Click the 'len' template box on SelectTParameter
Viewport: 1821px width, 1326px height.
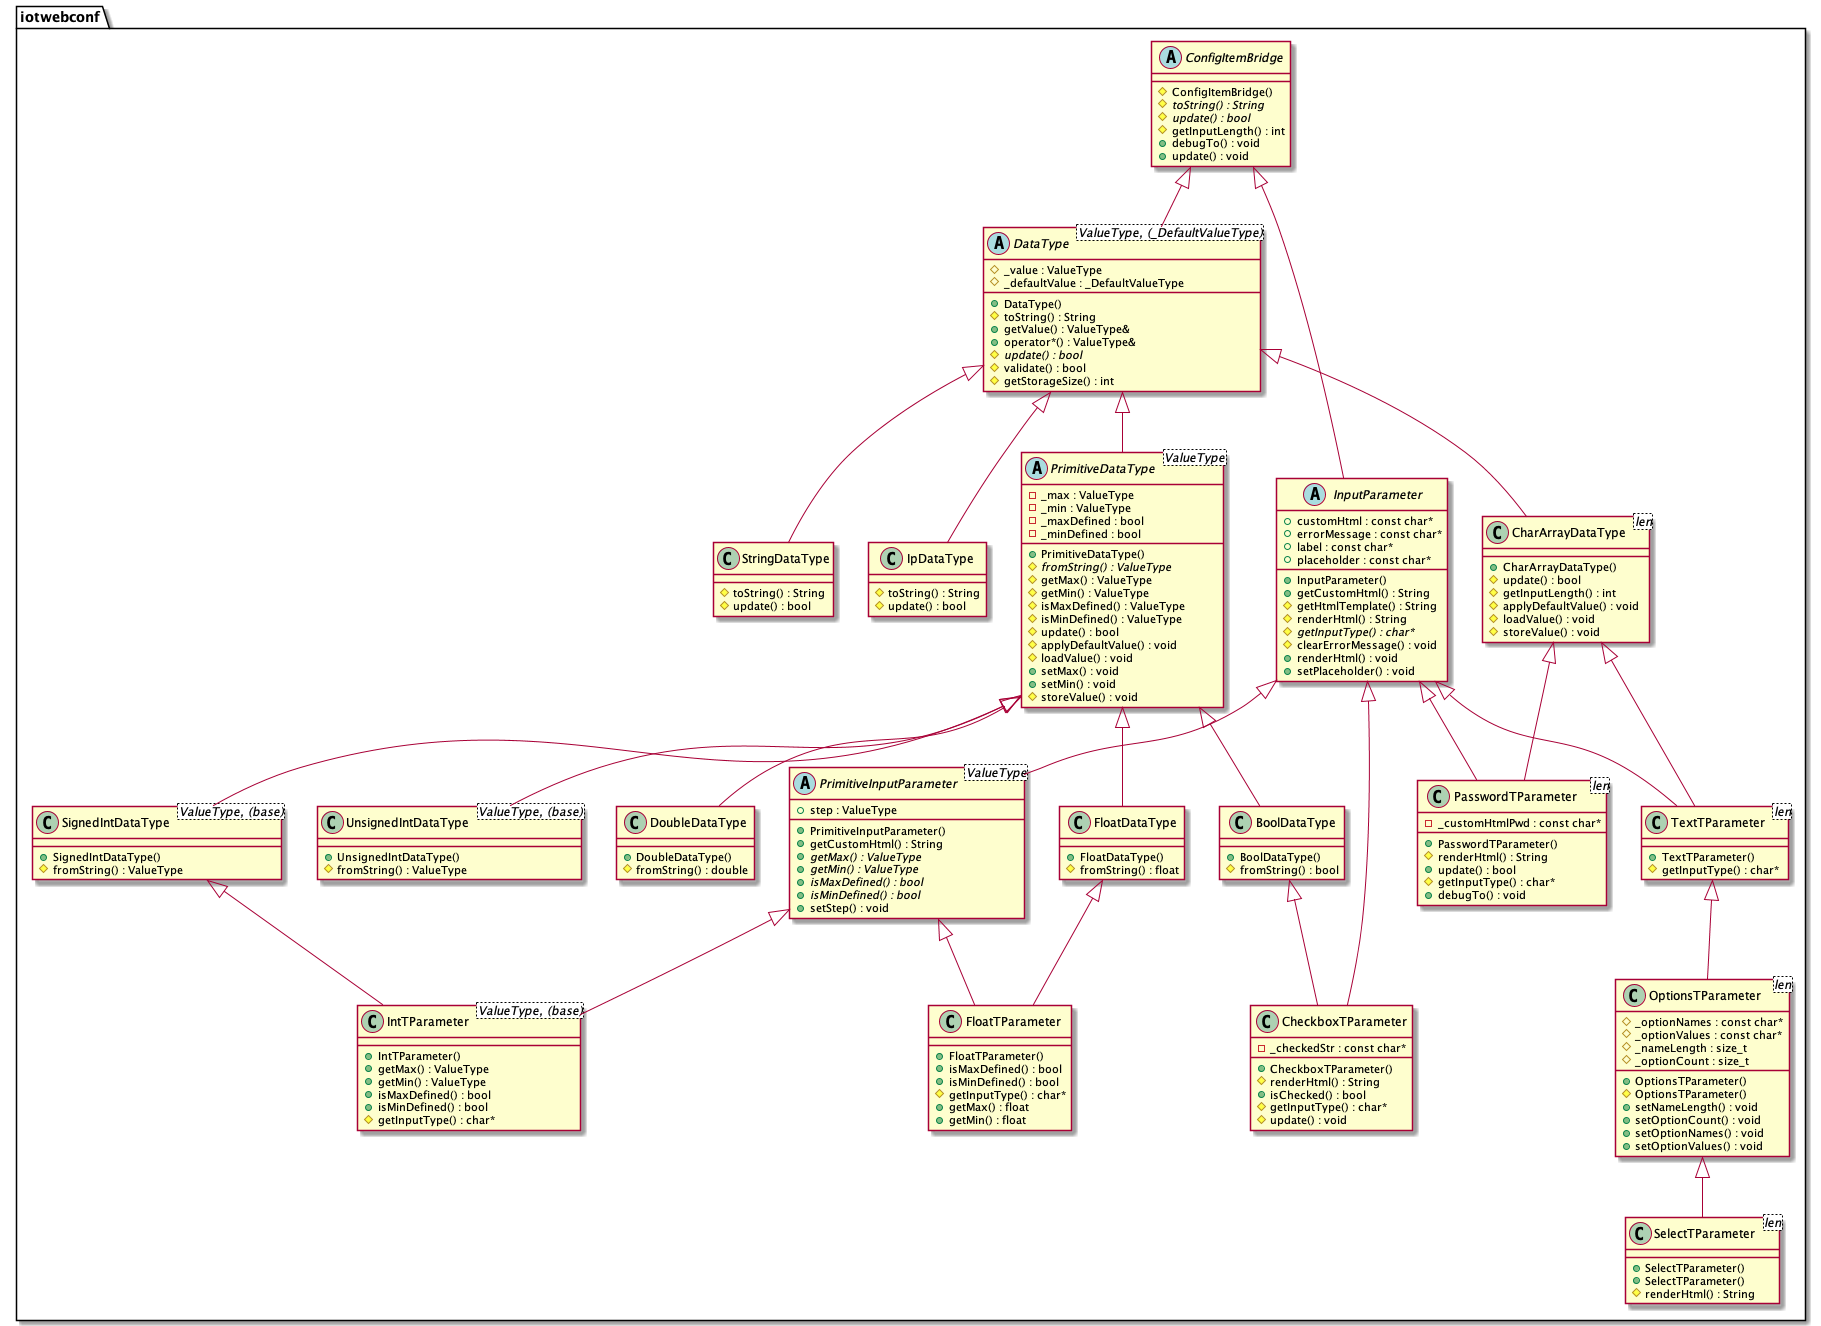1772,1222
